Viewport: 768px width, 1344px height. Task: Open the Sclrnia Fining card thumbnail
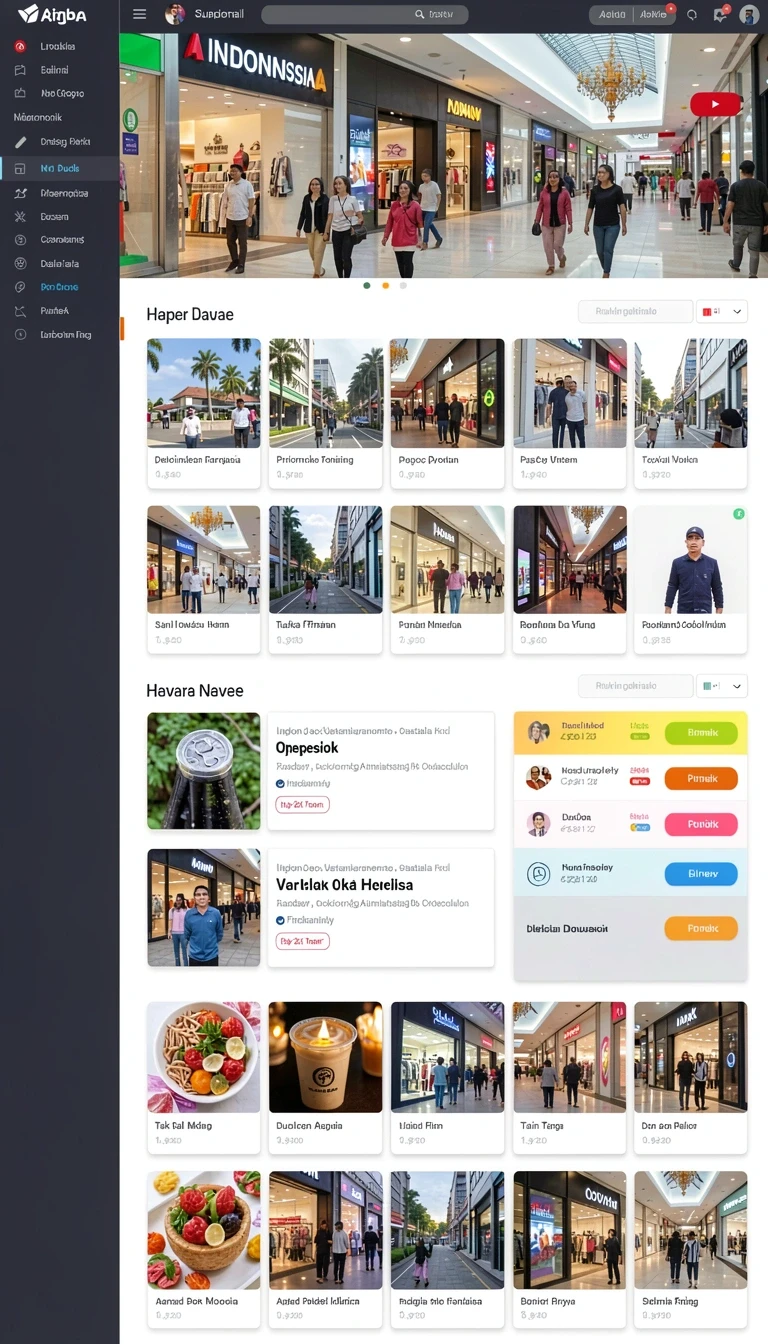691,1230
